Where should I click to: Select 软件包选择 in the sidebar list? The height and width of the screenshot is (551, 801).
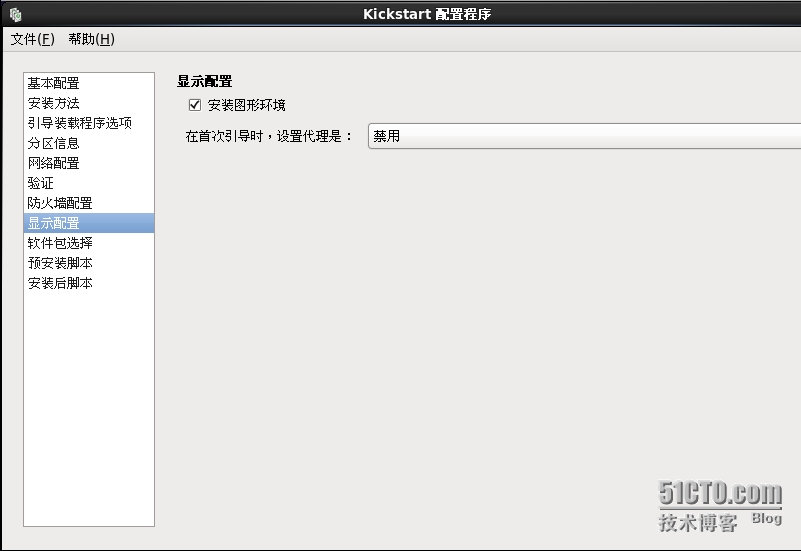(89, 243)
